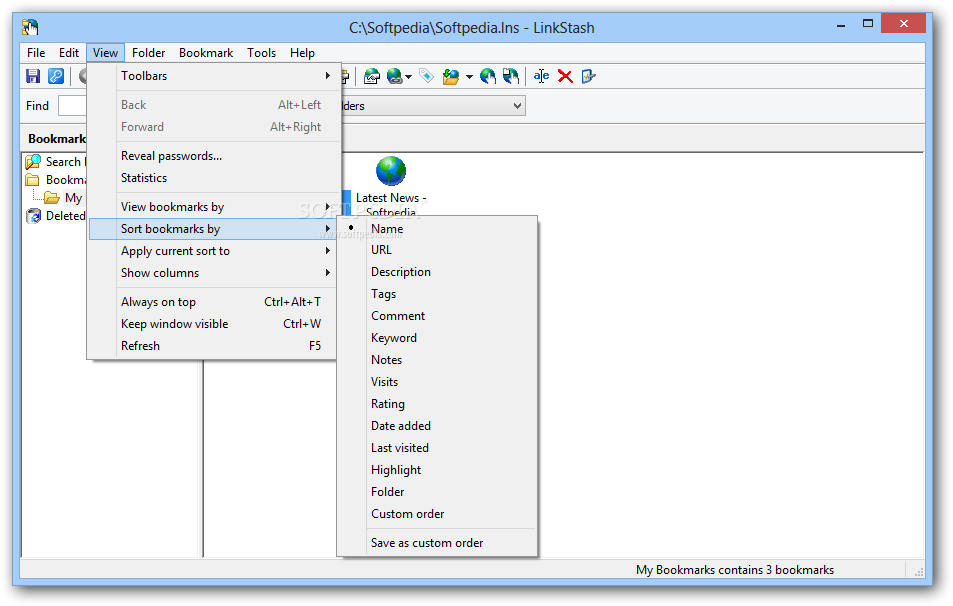Screen dimensions: 953x606
Task: Open the Folder menu
Action: [x=148, y=53]
